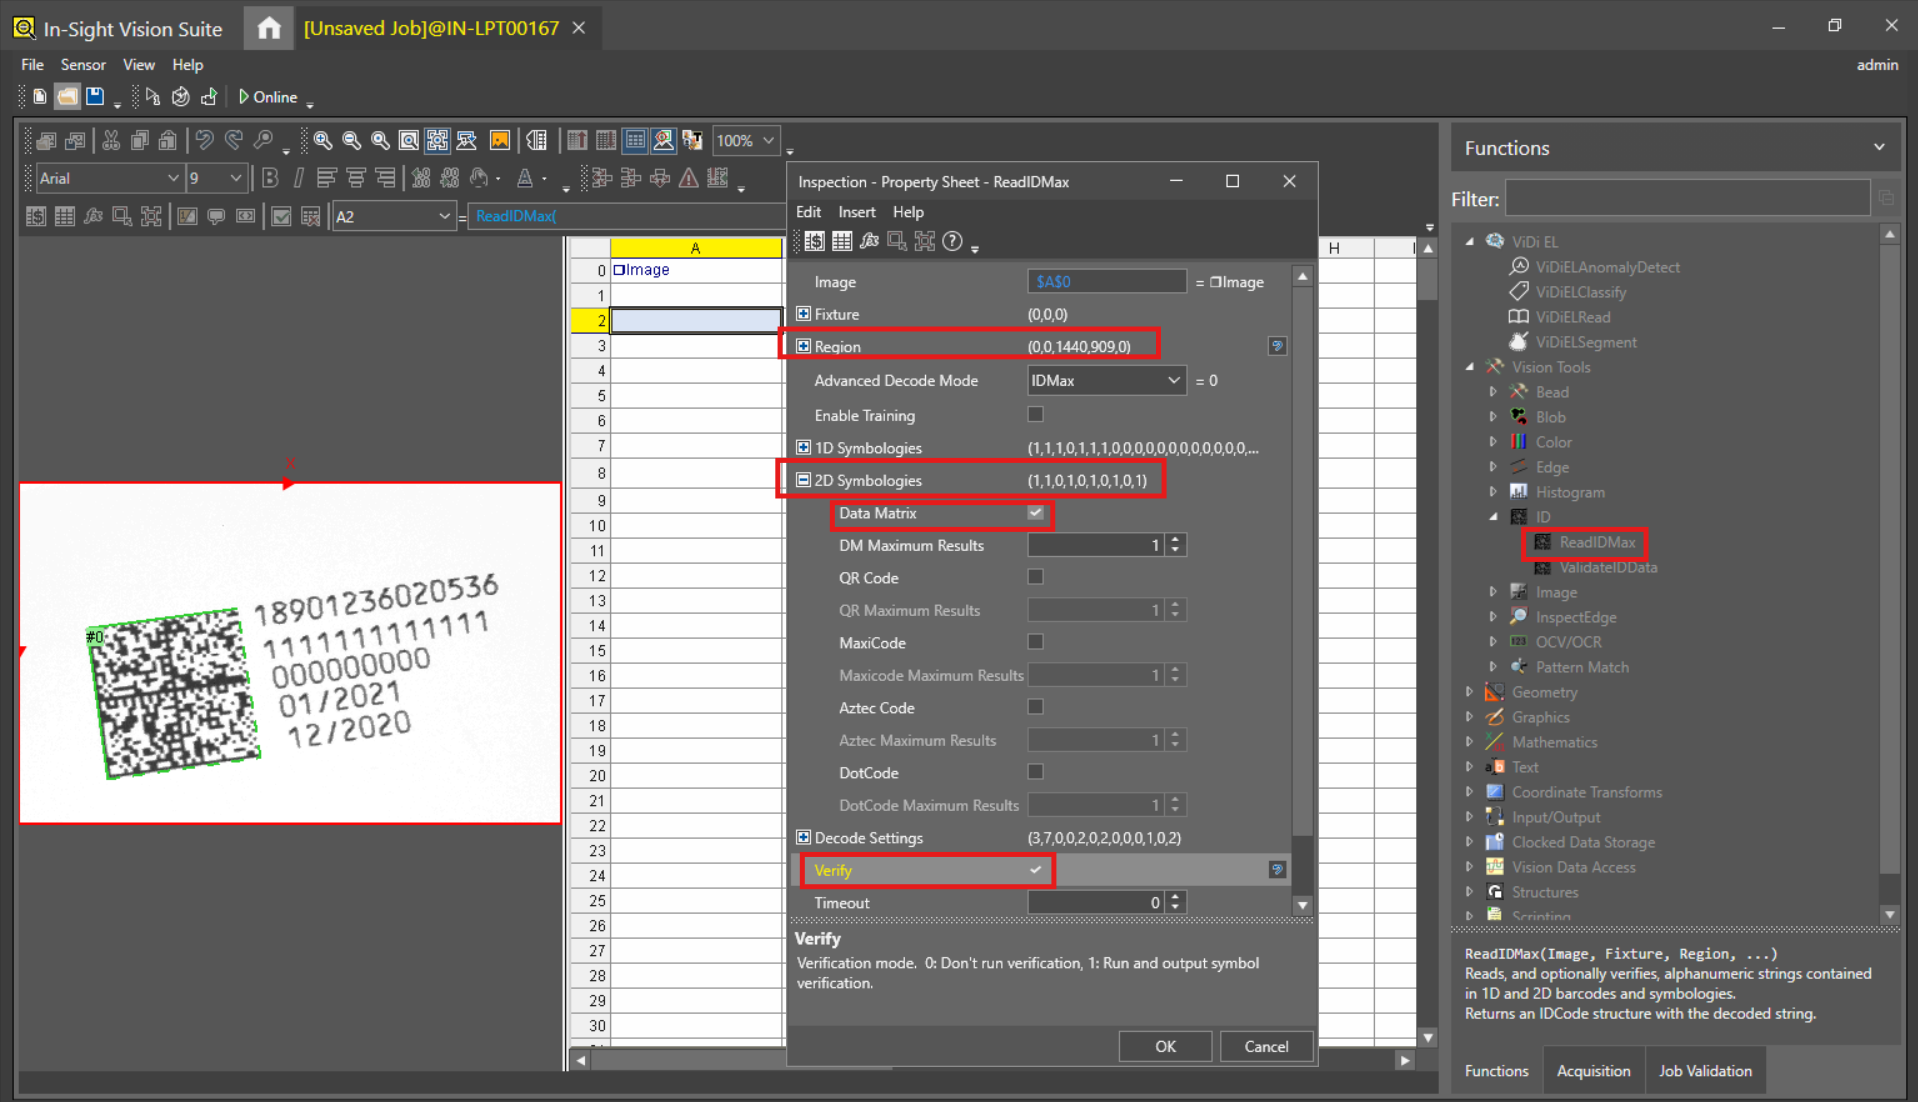Open the File menu
Viewport: 1918px width, 1102px height.
click(x=32, y=65)
